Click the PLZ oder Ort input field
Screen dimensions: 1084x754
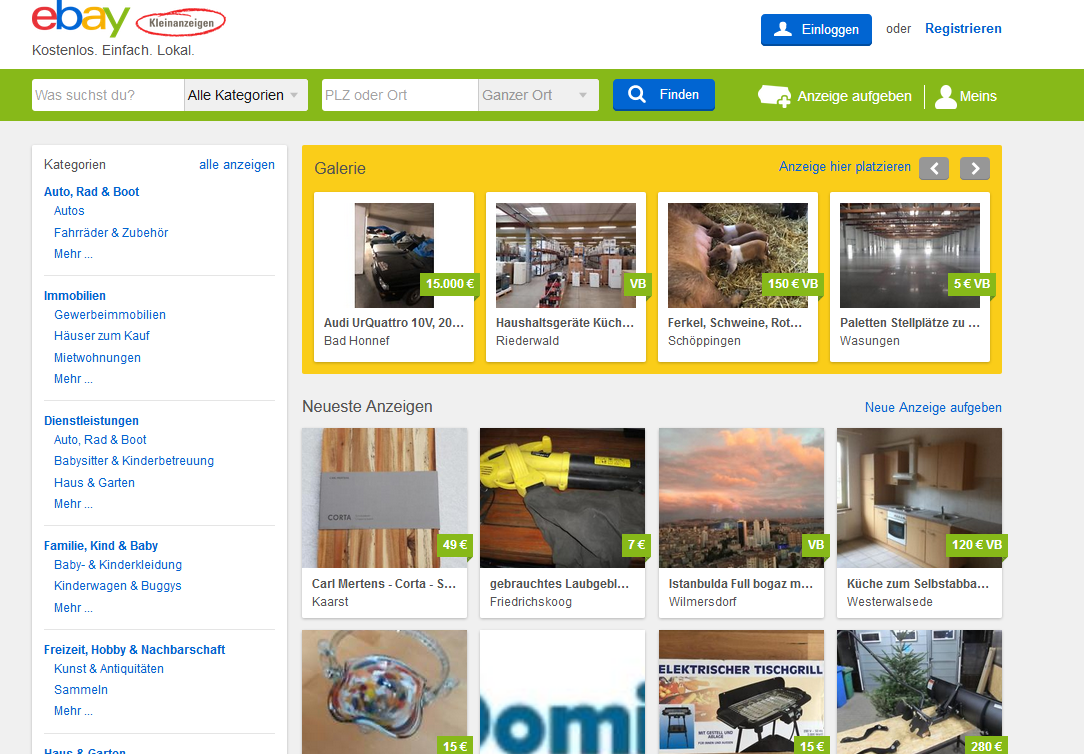click(400, 95)
